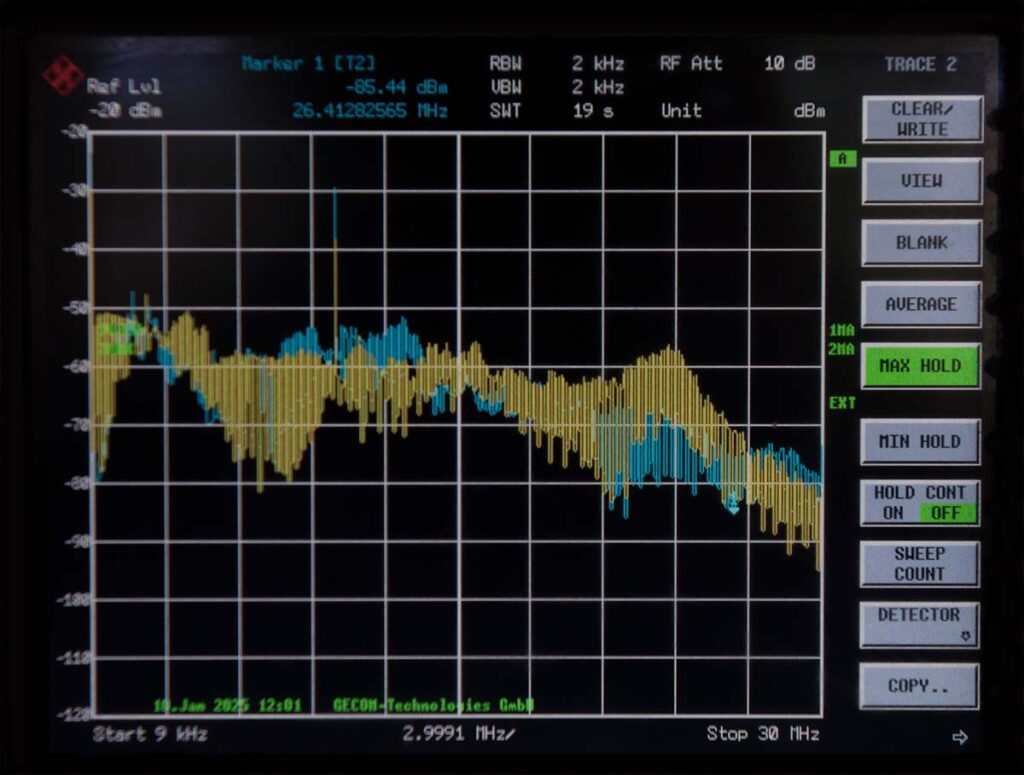This screenshot has height=775, width=1024.
Task: Disable the active MAX HOLD mode
Action: click(918, 366)
